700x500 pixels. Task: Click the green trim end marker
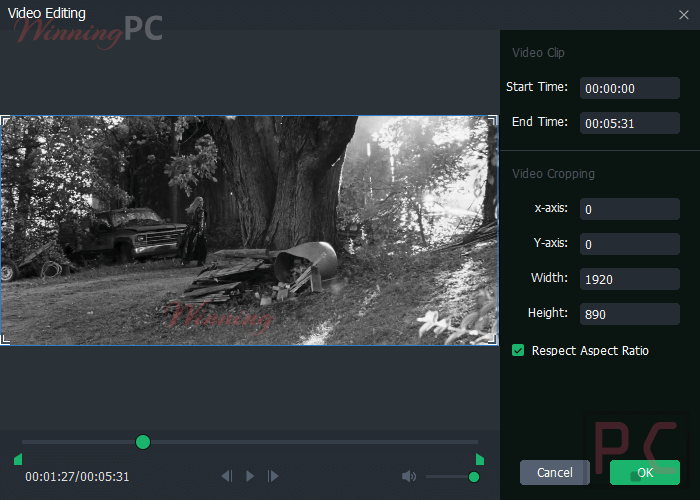coord(480,459)
